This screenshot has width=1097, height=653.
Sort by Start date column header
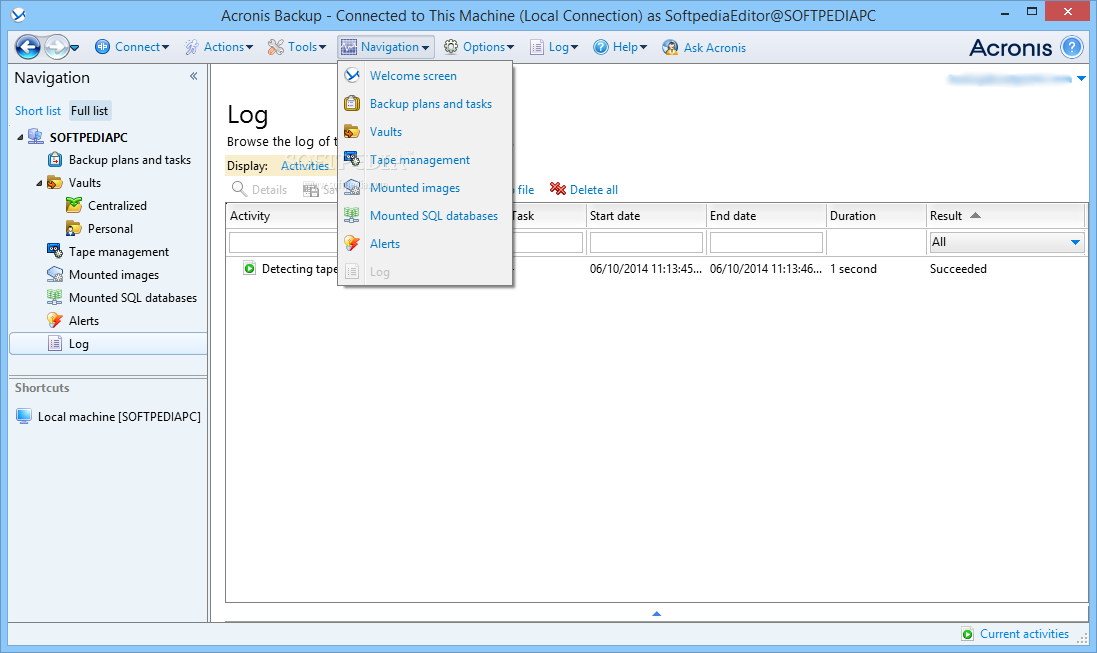coord(646,216)
